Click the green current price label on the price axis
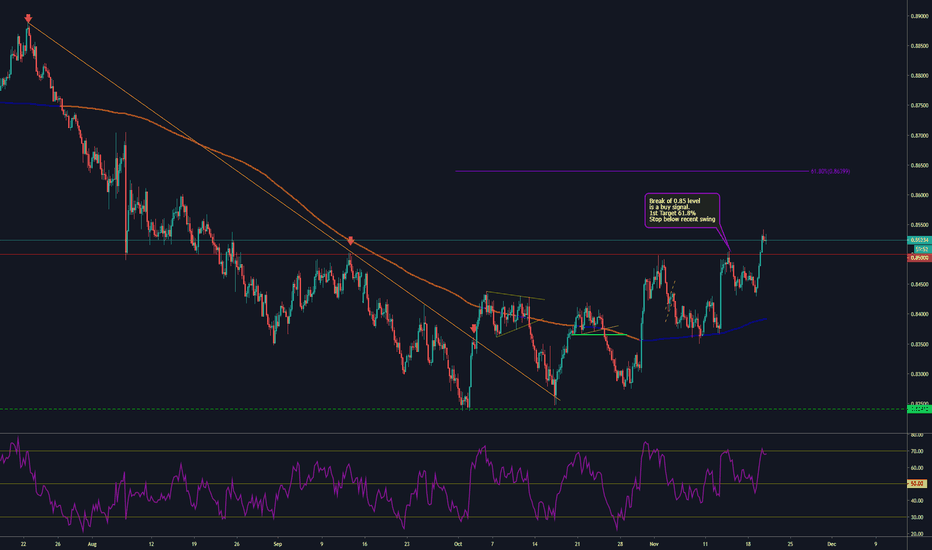 coord(920,240)
